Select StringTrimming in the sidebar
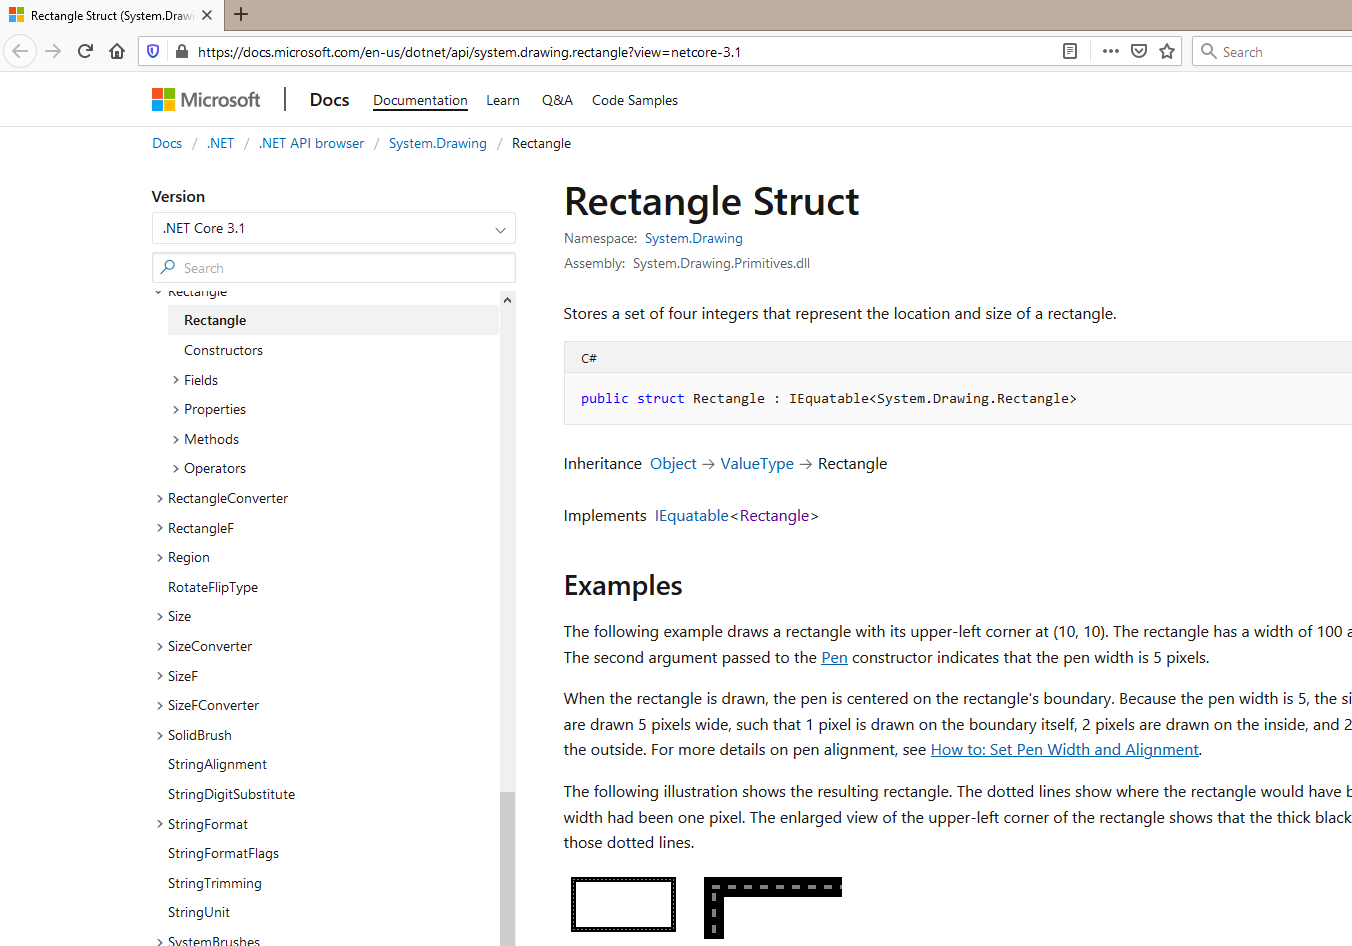 tap(214, 883)
